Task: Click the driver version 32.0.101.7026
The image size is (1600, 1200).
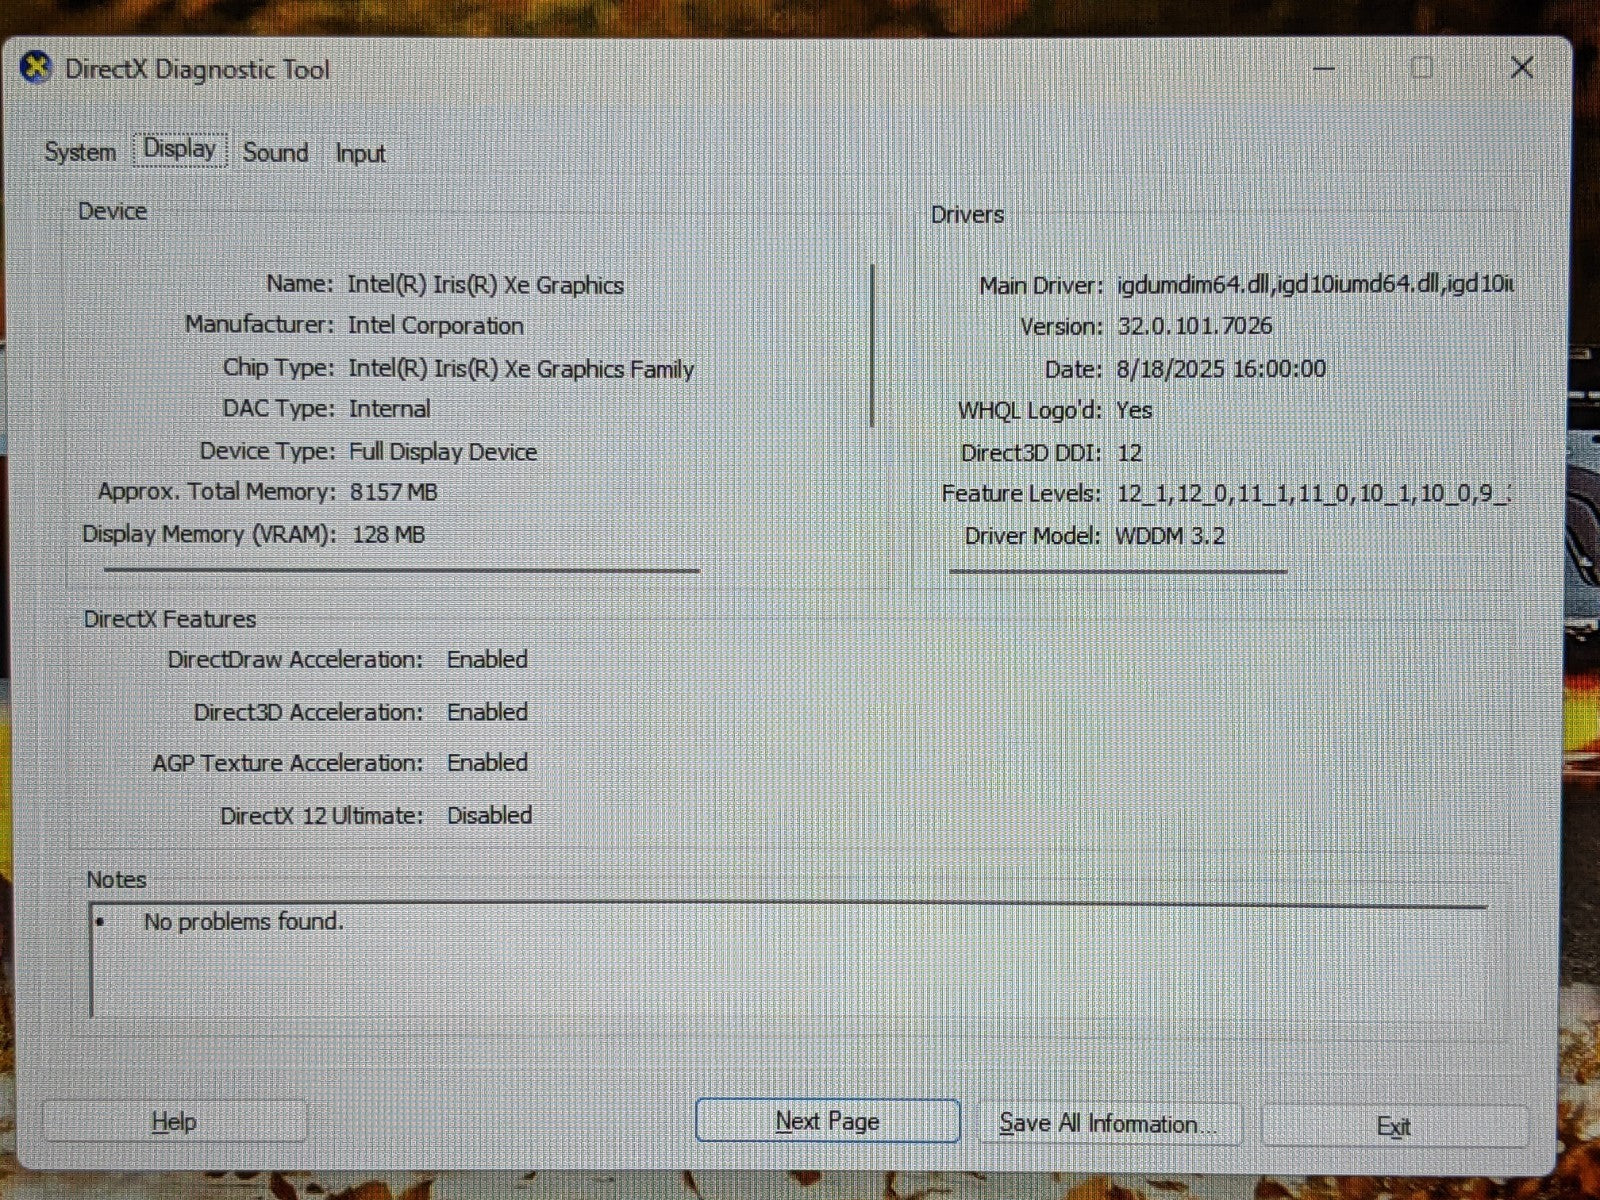Action: tap(1195, 326)
